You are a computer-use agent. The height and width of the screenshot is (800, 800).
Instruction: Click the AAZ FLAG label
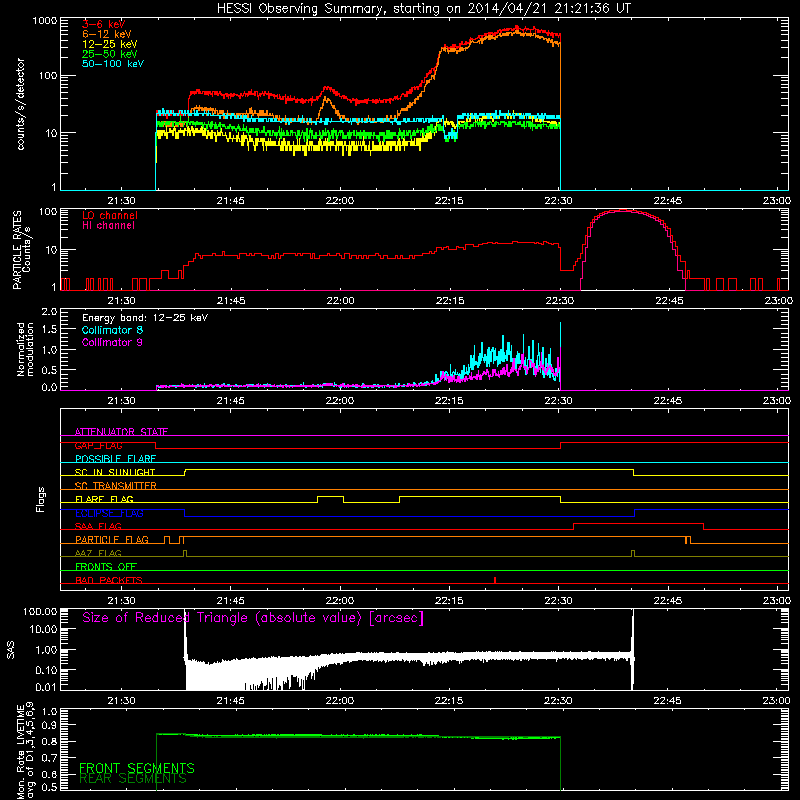point(98,553)
